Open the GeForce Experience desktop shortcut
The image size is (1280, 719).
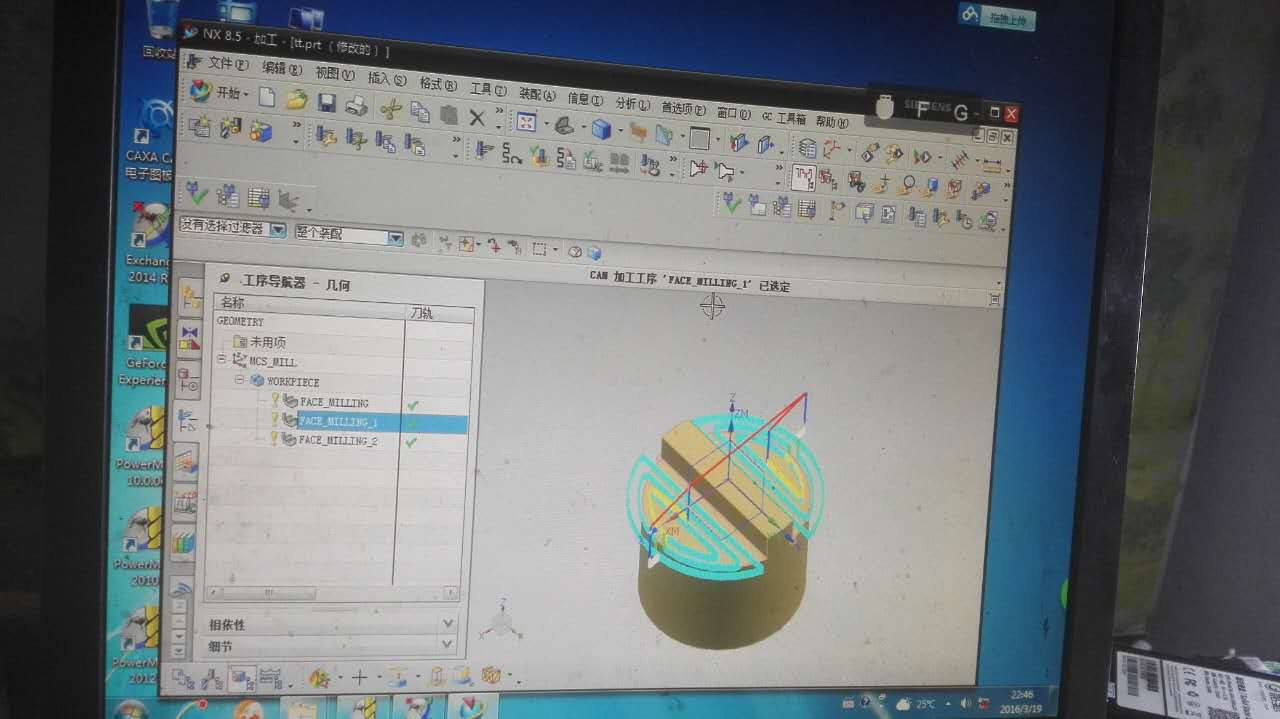coord(145,345)
